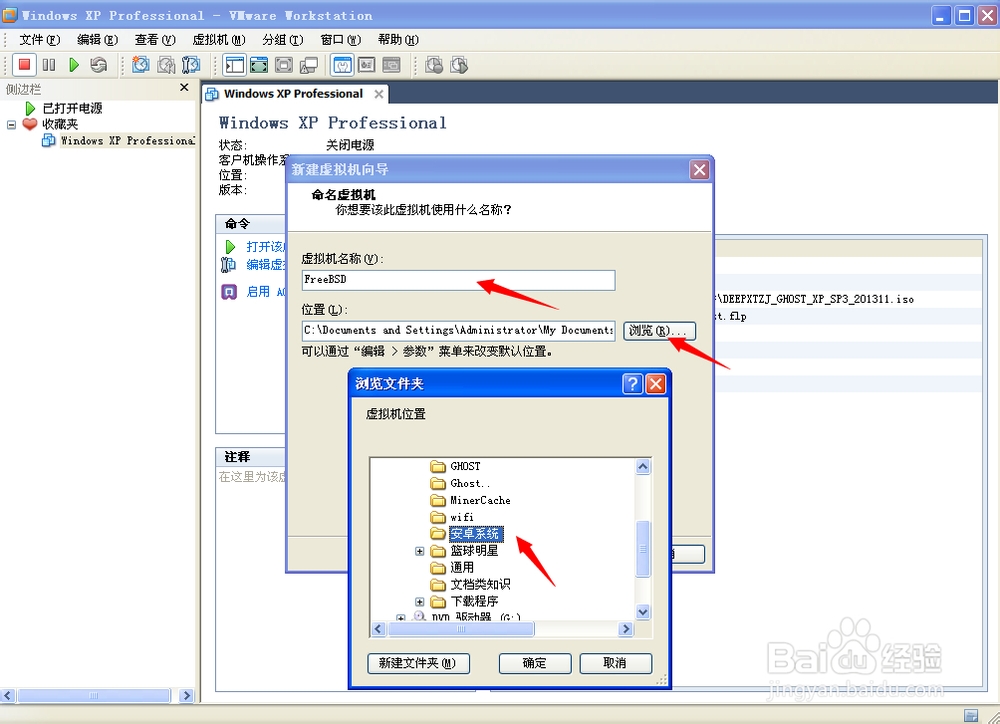Click the folder tree scroll up arrow

click(x=643, y=466)
